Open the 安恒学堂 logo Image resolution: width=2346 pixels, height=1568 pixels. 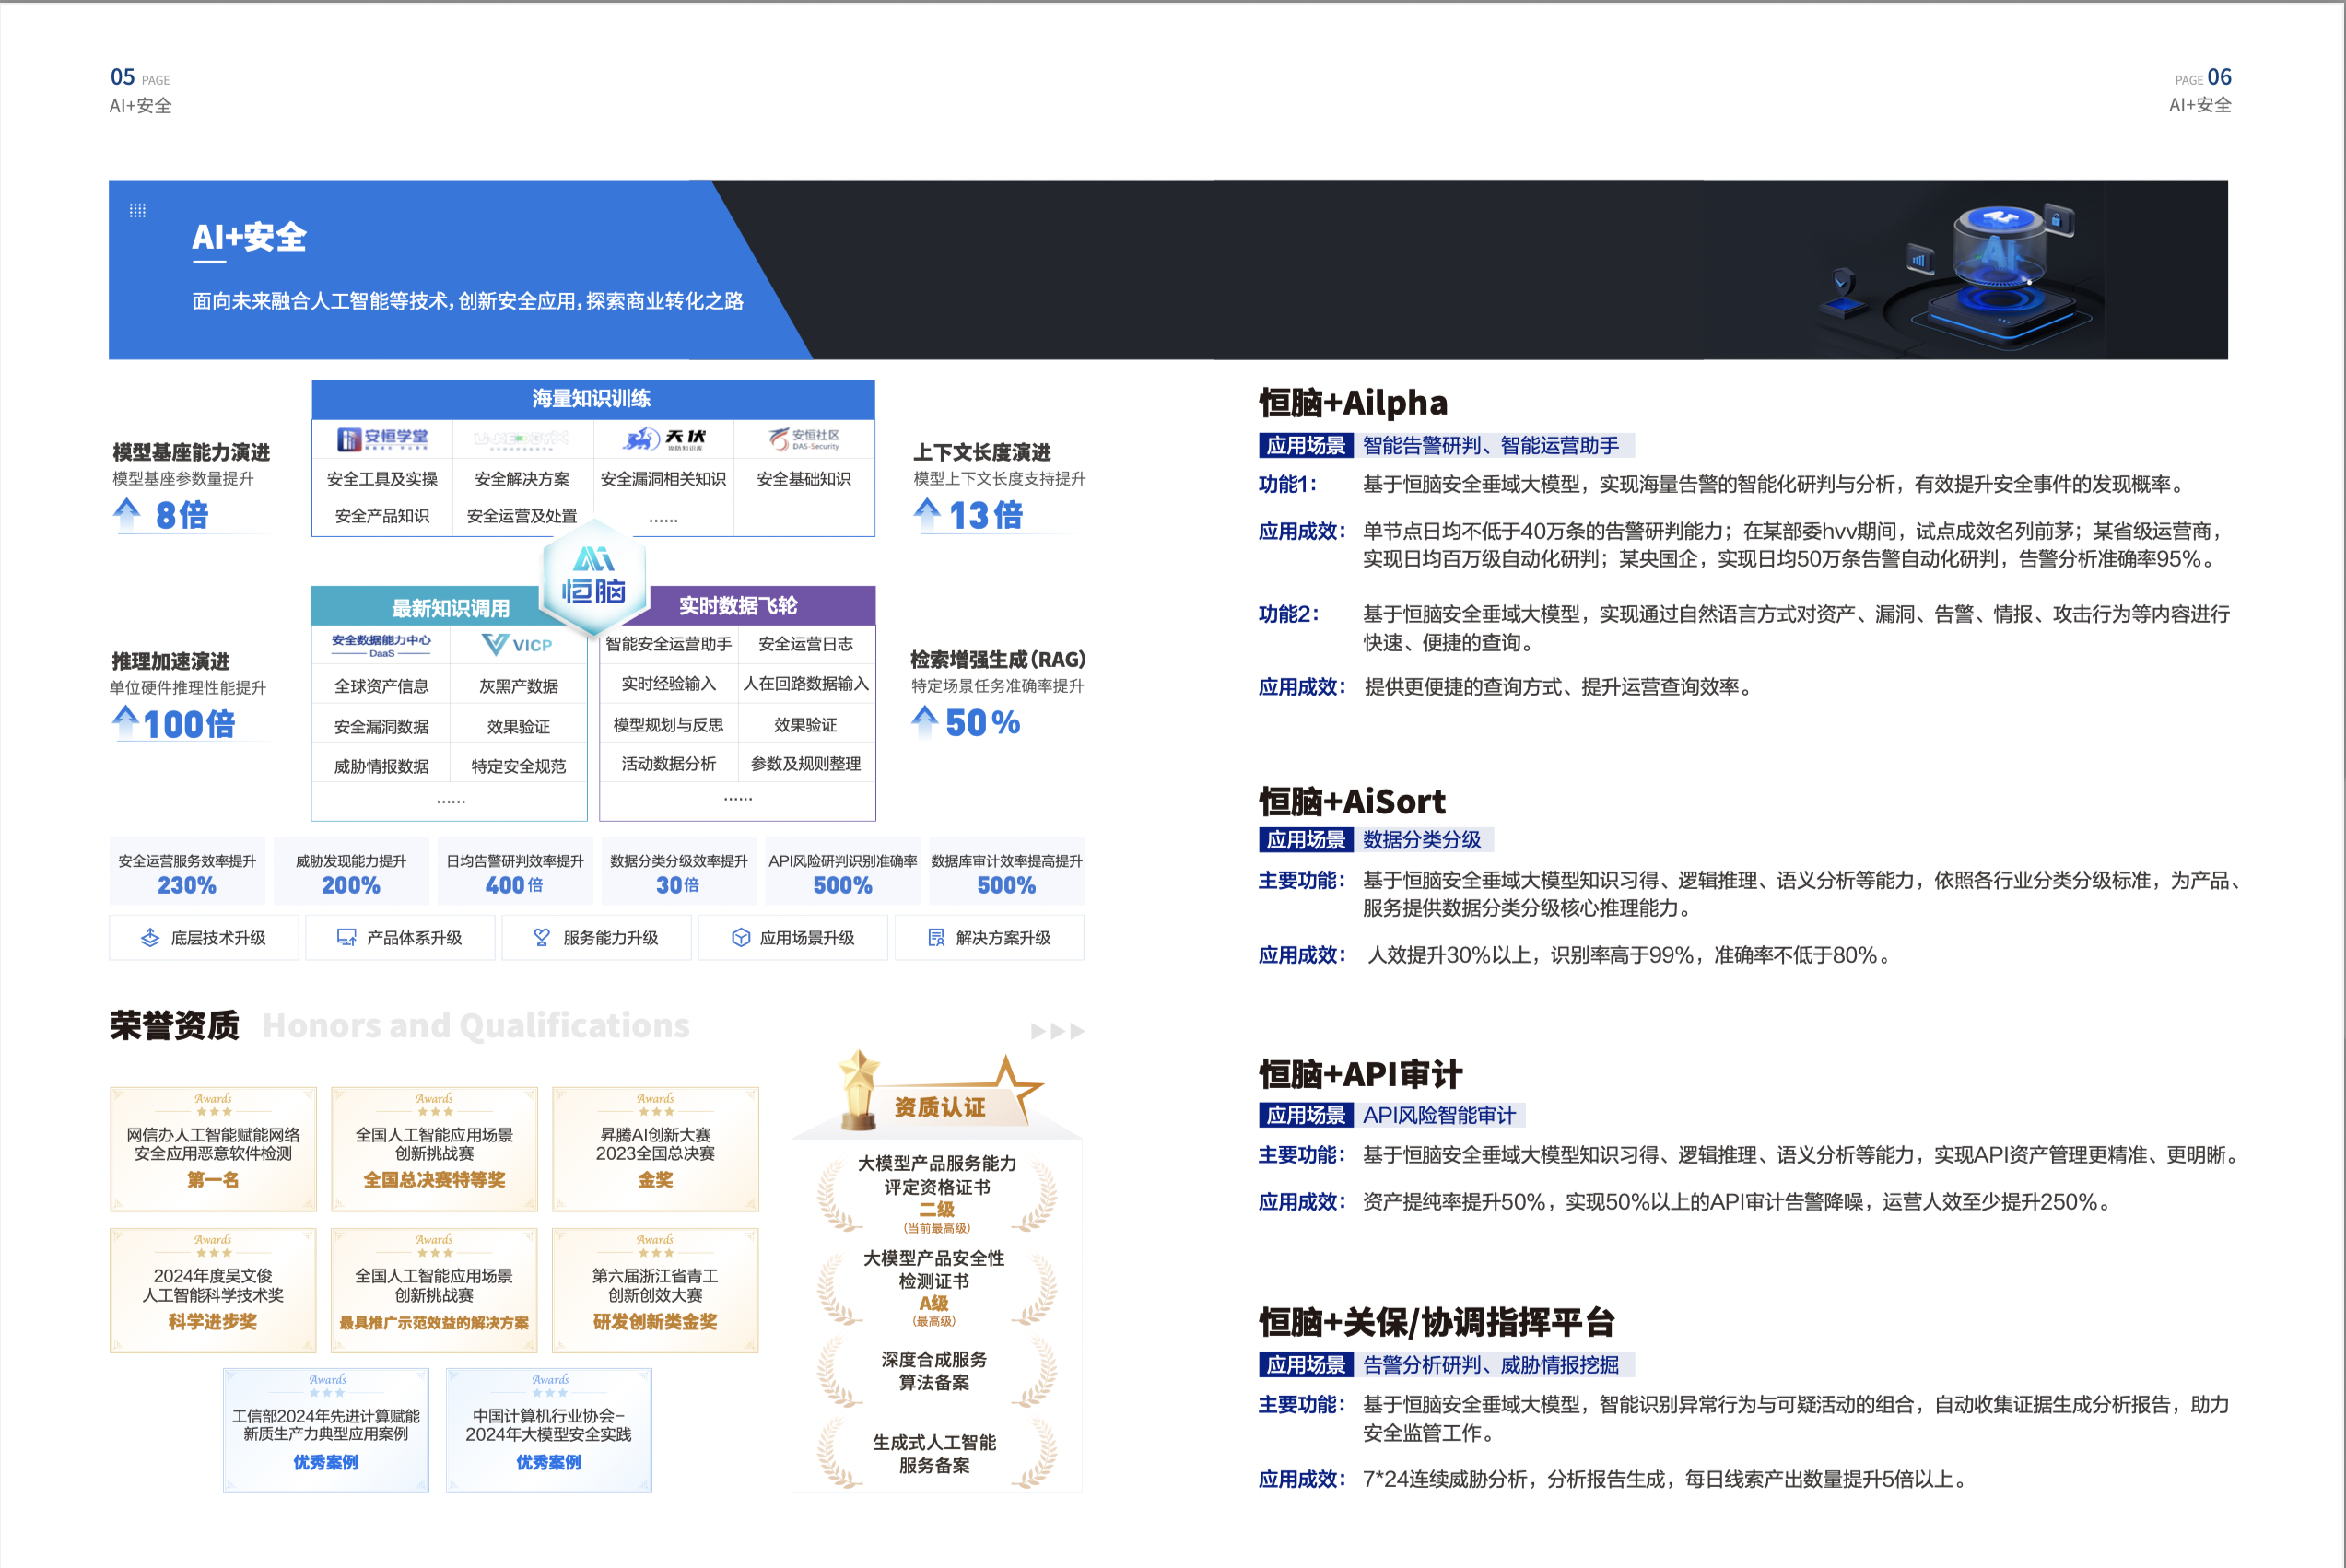[x=382, y=438]
